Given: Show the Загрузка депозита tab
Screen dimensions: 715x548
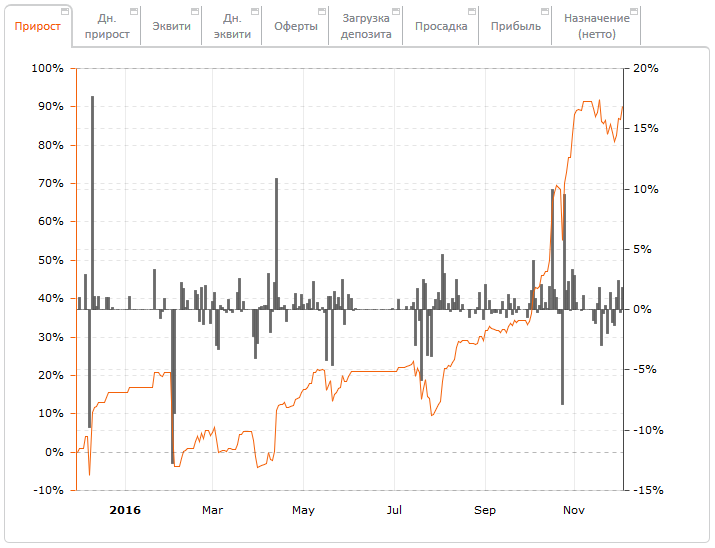Looking at the screenshot, I should coord(366,27).
